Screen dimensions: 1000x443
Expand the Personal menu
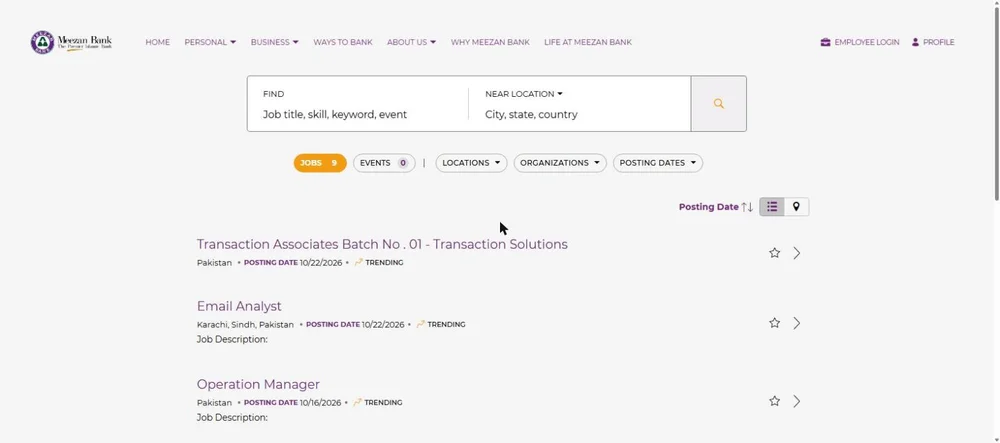[x=210, y=42]
